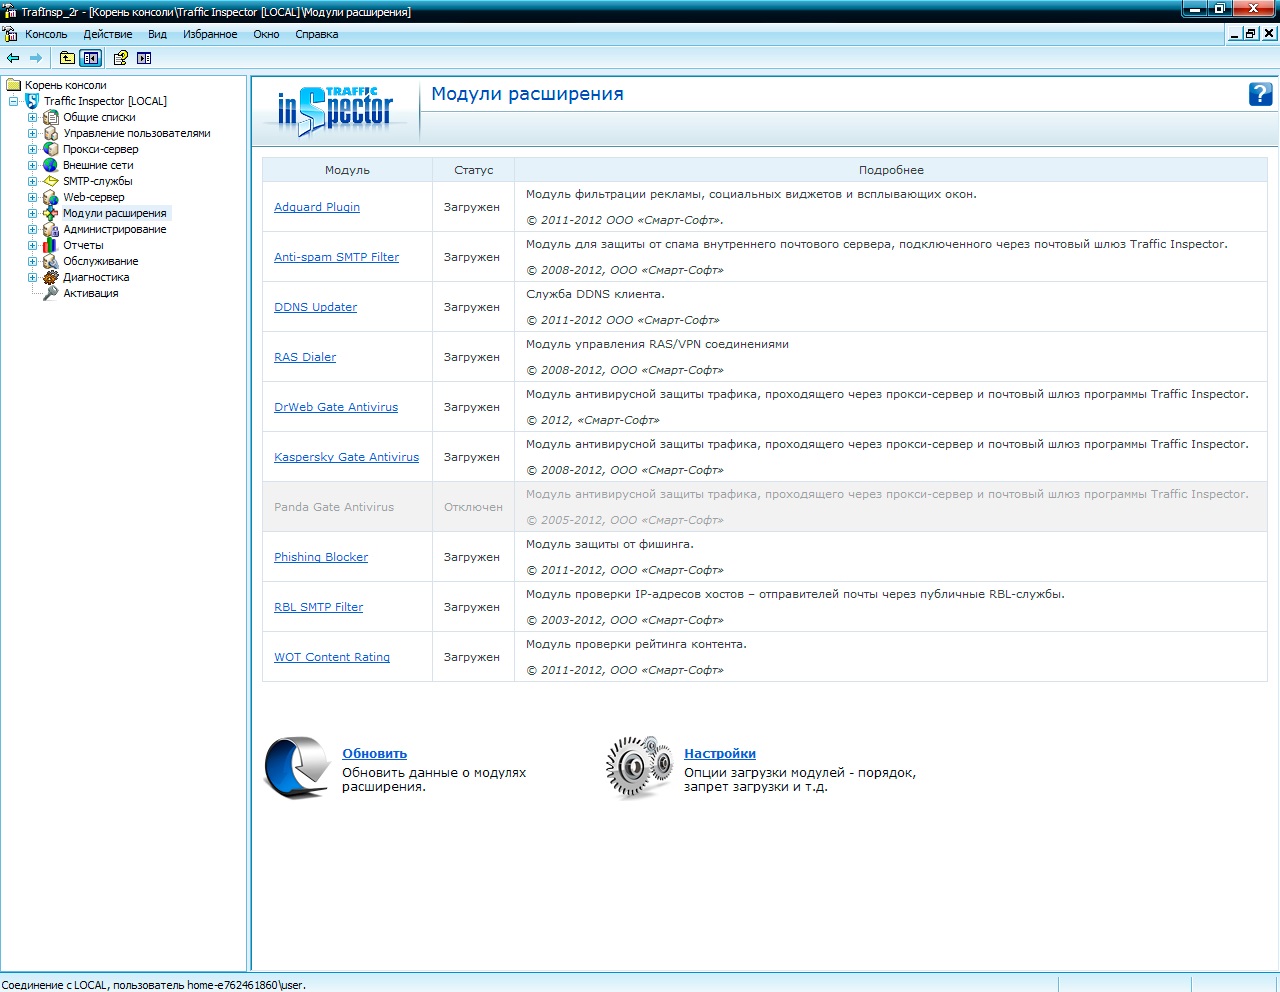The image size is (1280, 992).
Task: Open the Окно menu
Action: (x=266, y=34)
